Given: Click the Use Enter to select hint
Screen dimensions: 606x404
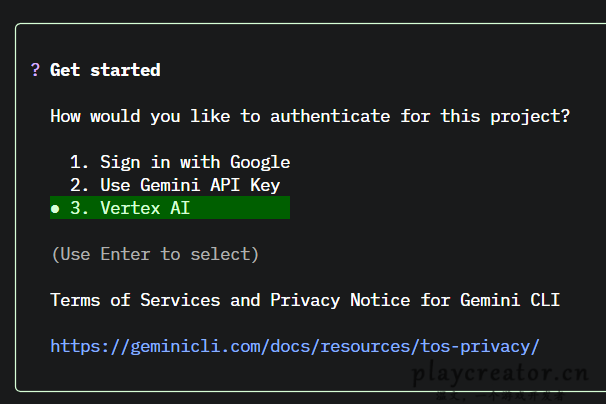Looking at the screenshot, I should (155, 254).
